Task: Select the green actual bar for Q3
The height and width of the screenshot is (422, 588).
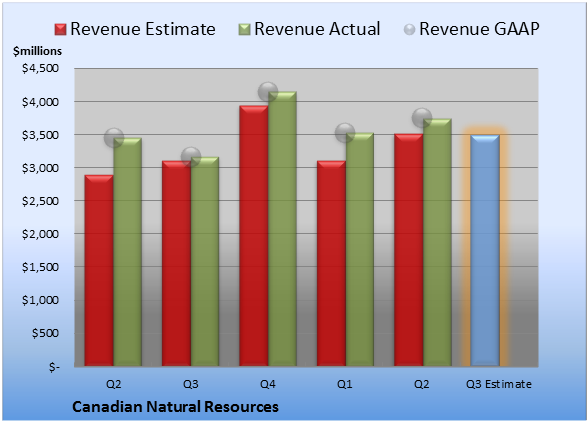Action: [x=205, y=261]
